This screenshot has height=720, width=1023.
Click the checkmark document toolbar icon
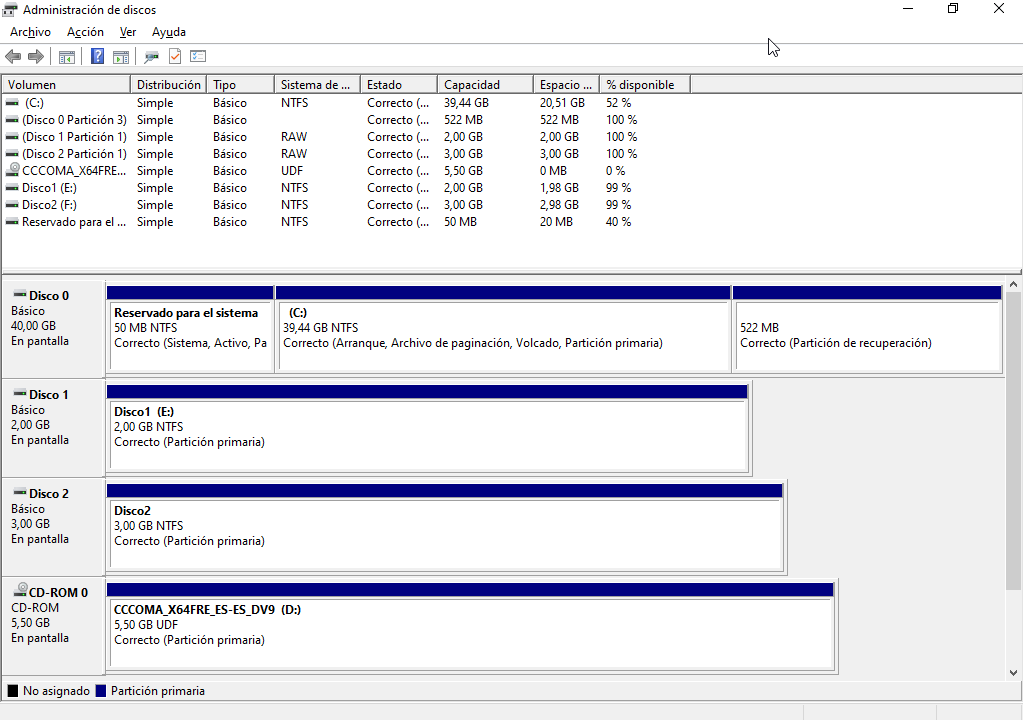click(x=175, y=57)
